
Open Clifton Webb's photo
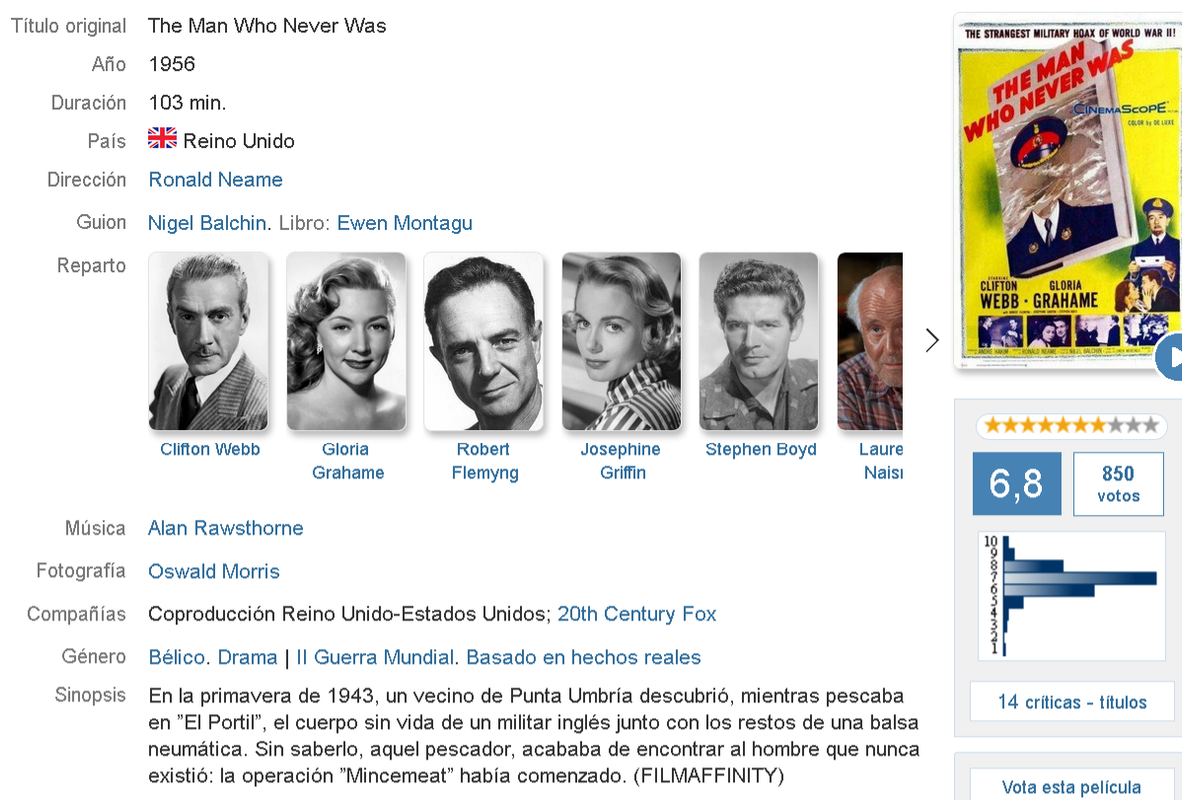click(209, 342)
